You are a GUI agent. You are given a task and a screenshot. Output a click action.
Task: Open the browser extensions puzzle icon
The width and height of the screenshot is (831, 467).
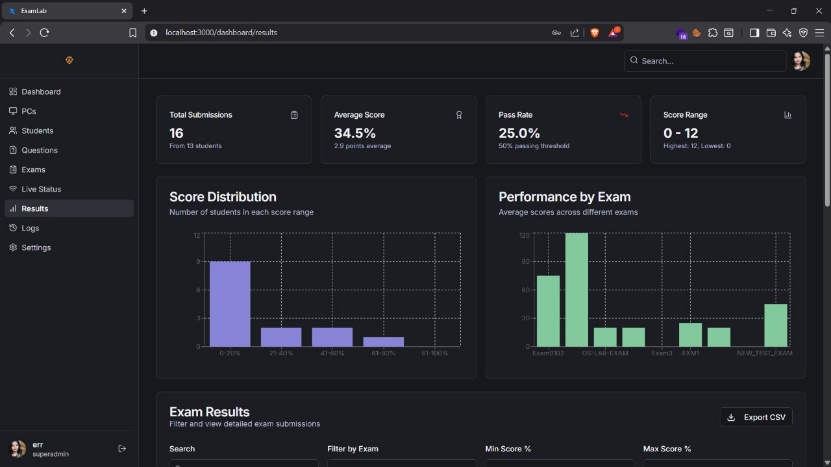coord(713,32)
